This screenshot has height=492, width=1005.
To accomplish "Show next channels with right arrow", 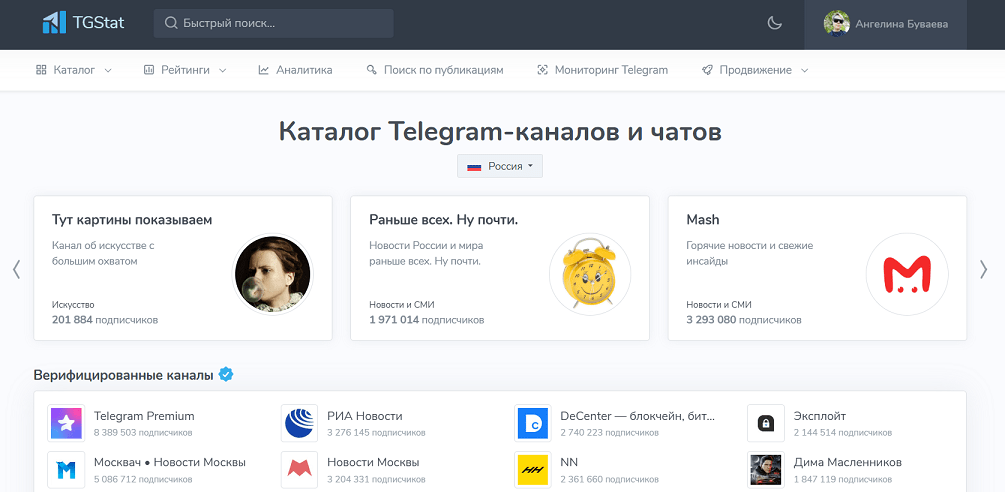I will (984, 269).
